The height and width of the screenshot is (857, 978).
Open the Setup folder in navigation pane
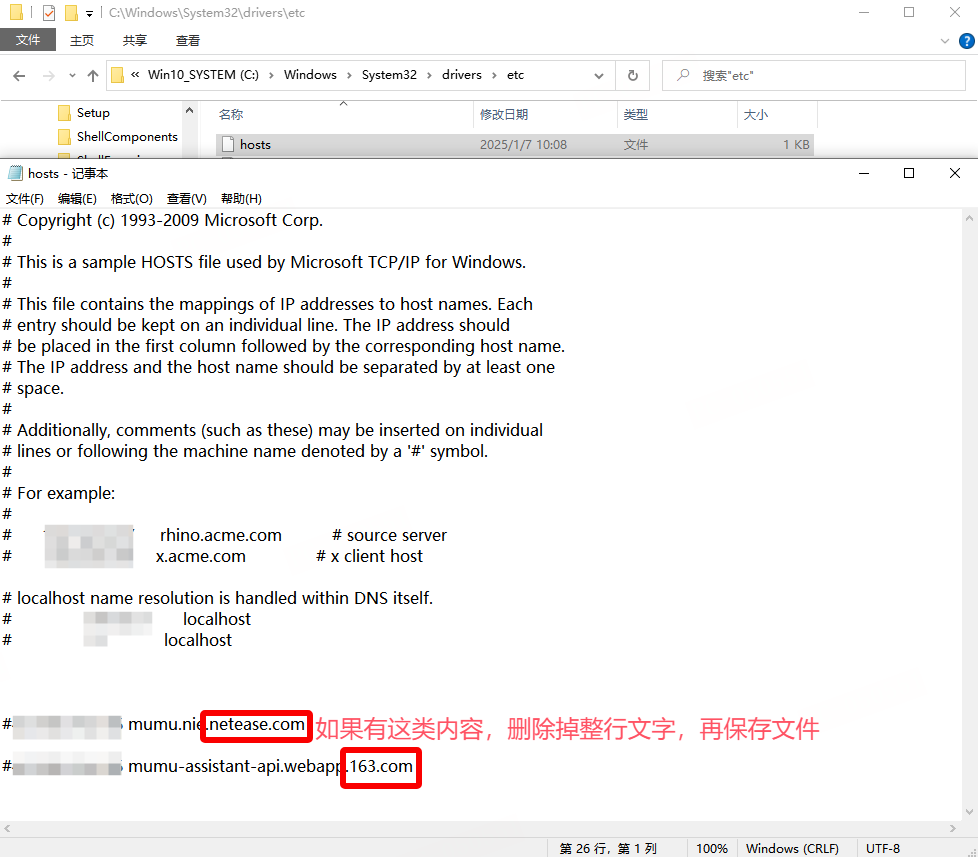click(93, 113)
